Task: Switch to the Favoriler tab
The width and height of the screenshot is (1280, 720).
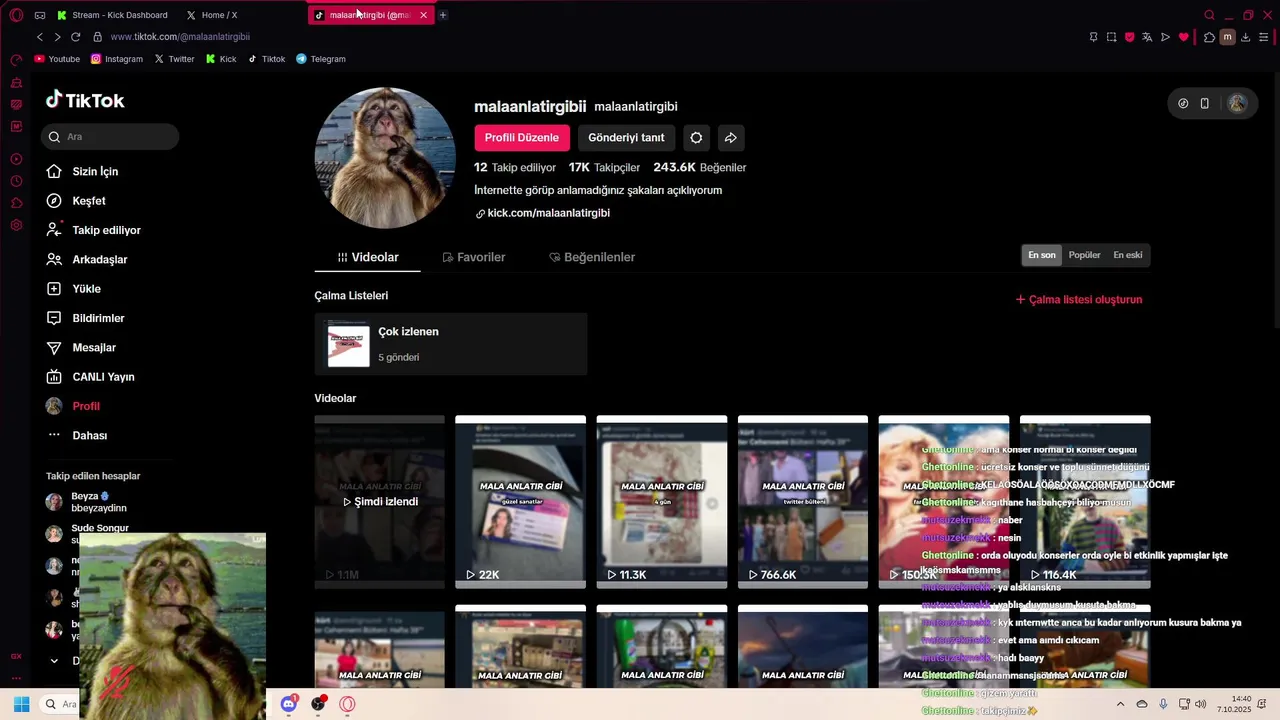Action: click(x=473, y=257)
